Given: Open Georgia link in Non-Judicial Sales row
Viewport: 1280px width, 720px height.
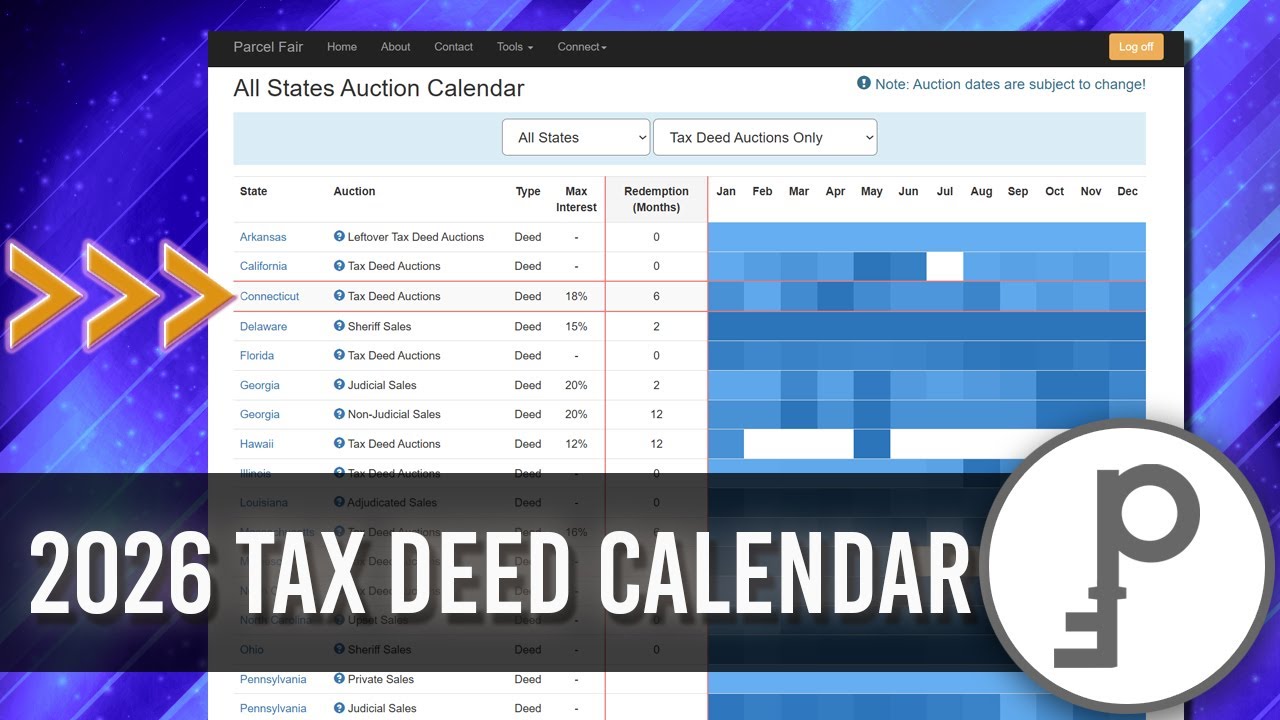Looking at the screenshot, I should click(x=260, y=414).
